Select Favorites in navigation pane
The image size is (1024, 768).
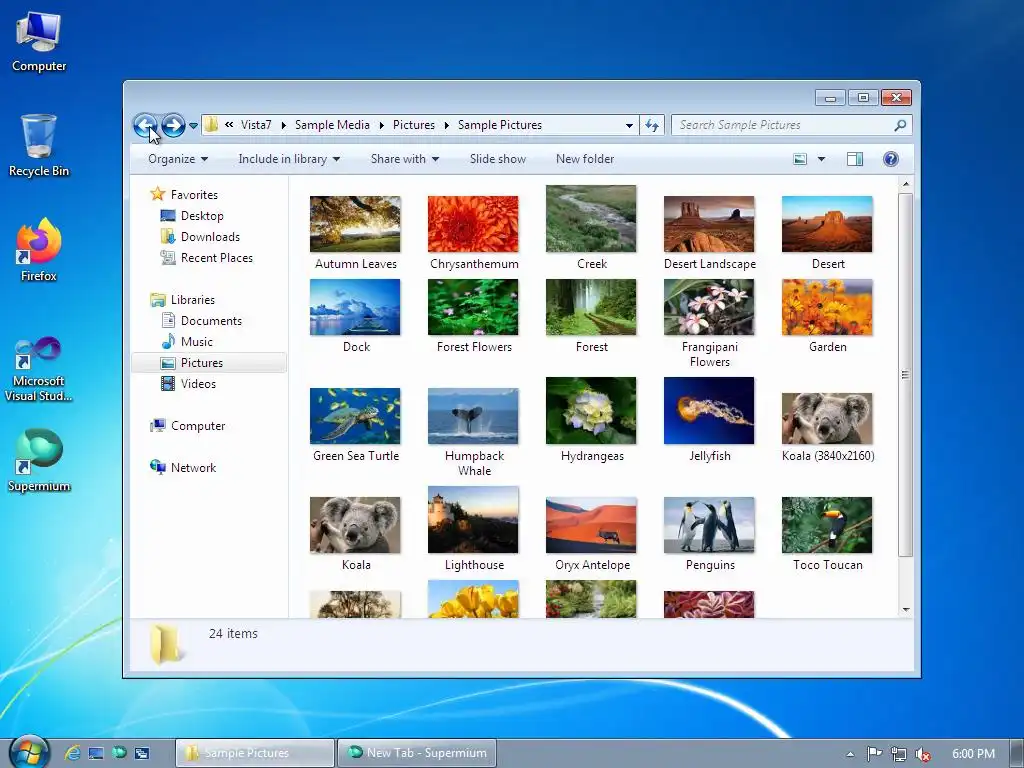tap(184, 195)
